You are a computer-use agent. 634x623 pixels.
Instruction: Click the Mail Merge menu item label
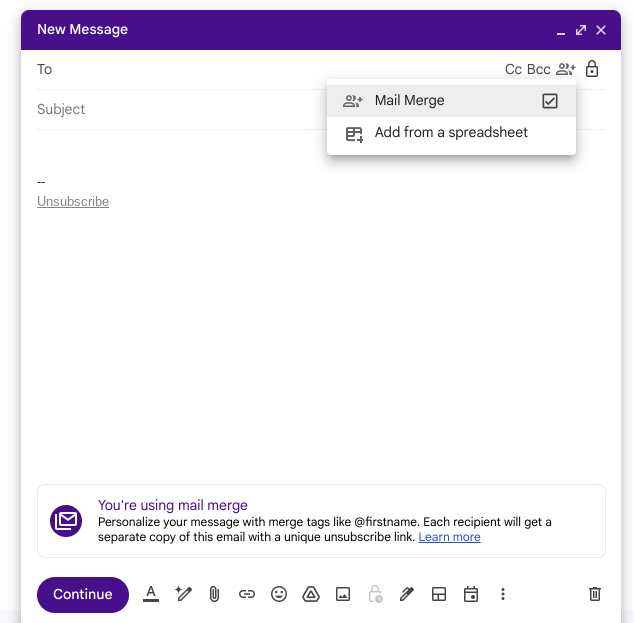[409, 100]
